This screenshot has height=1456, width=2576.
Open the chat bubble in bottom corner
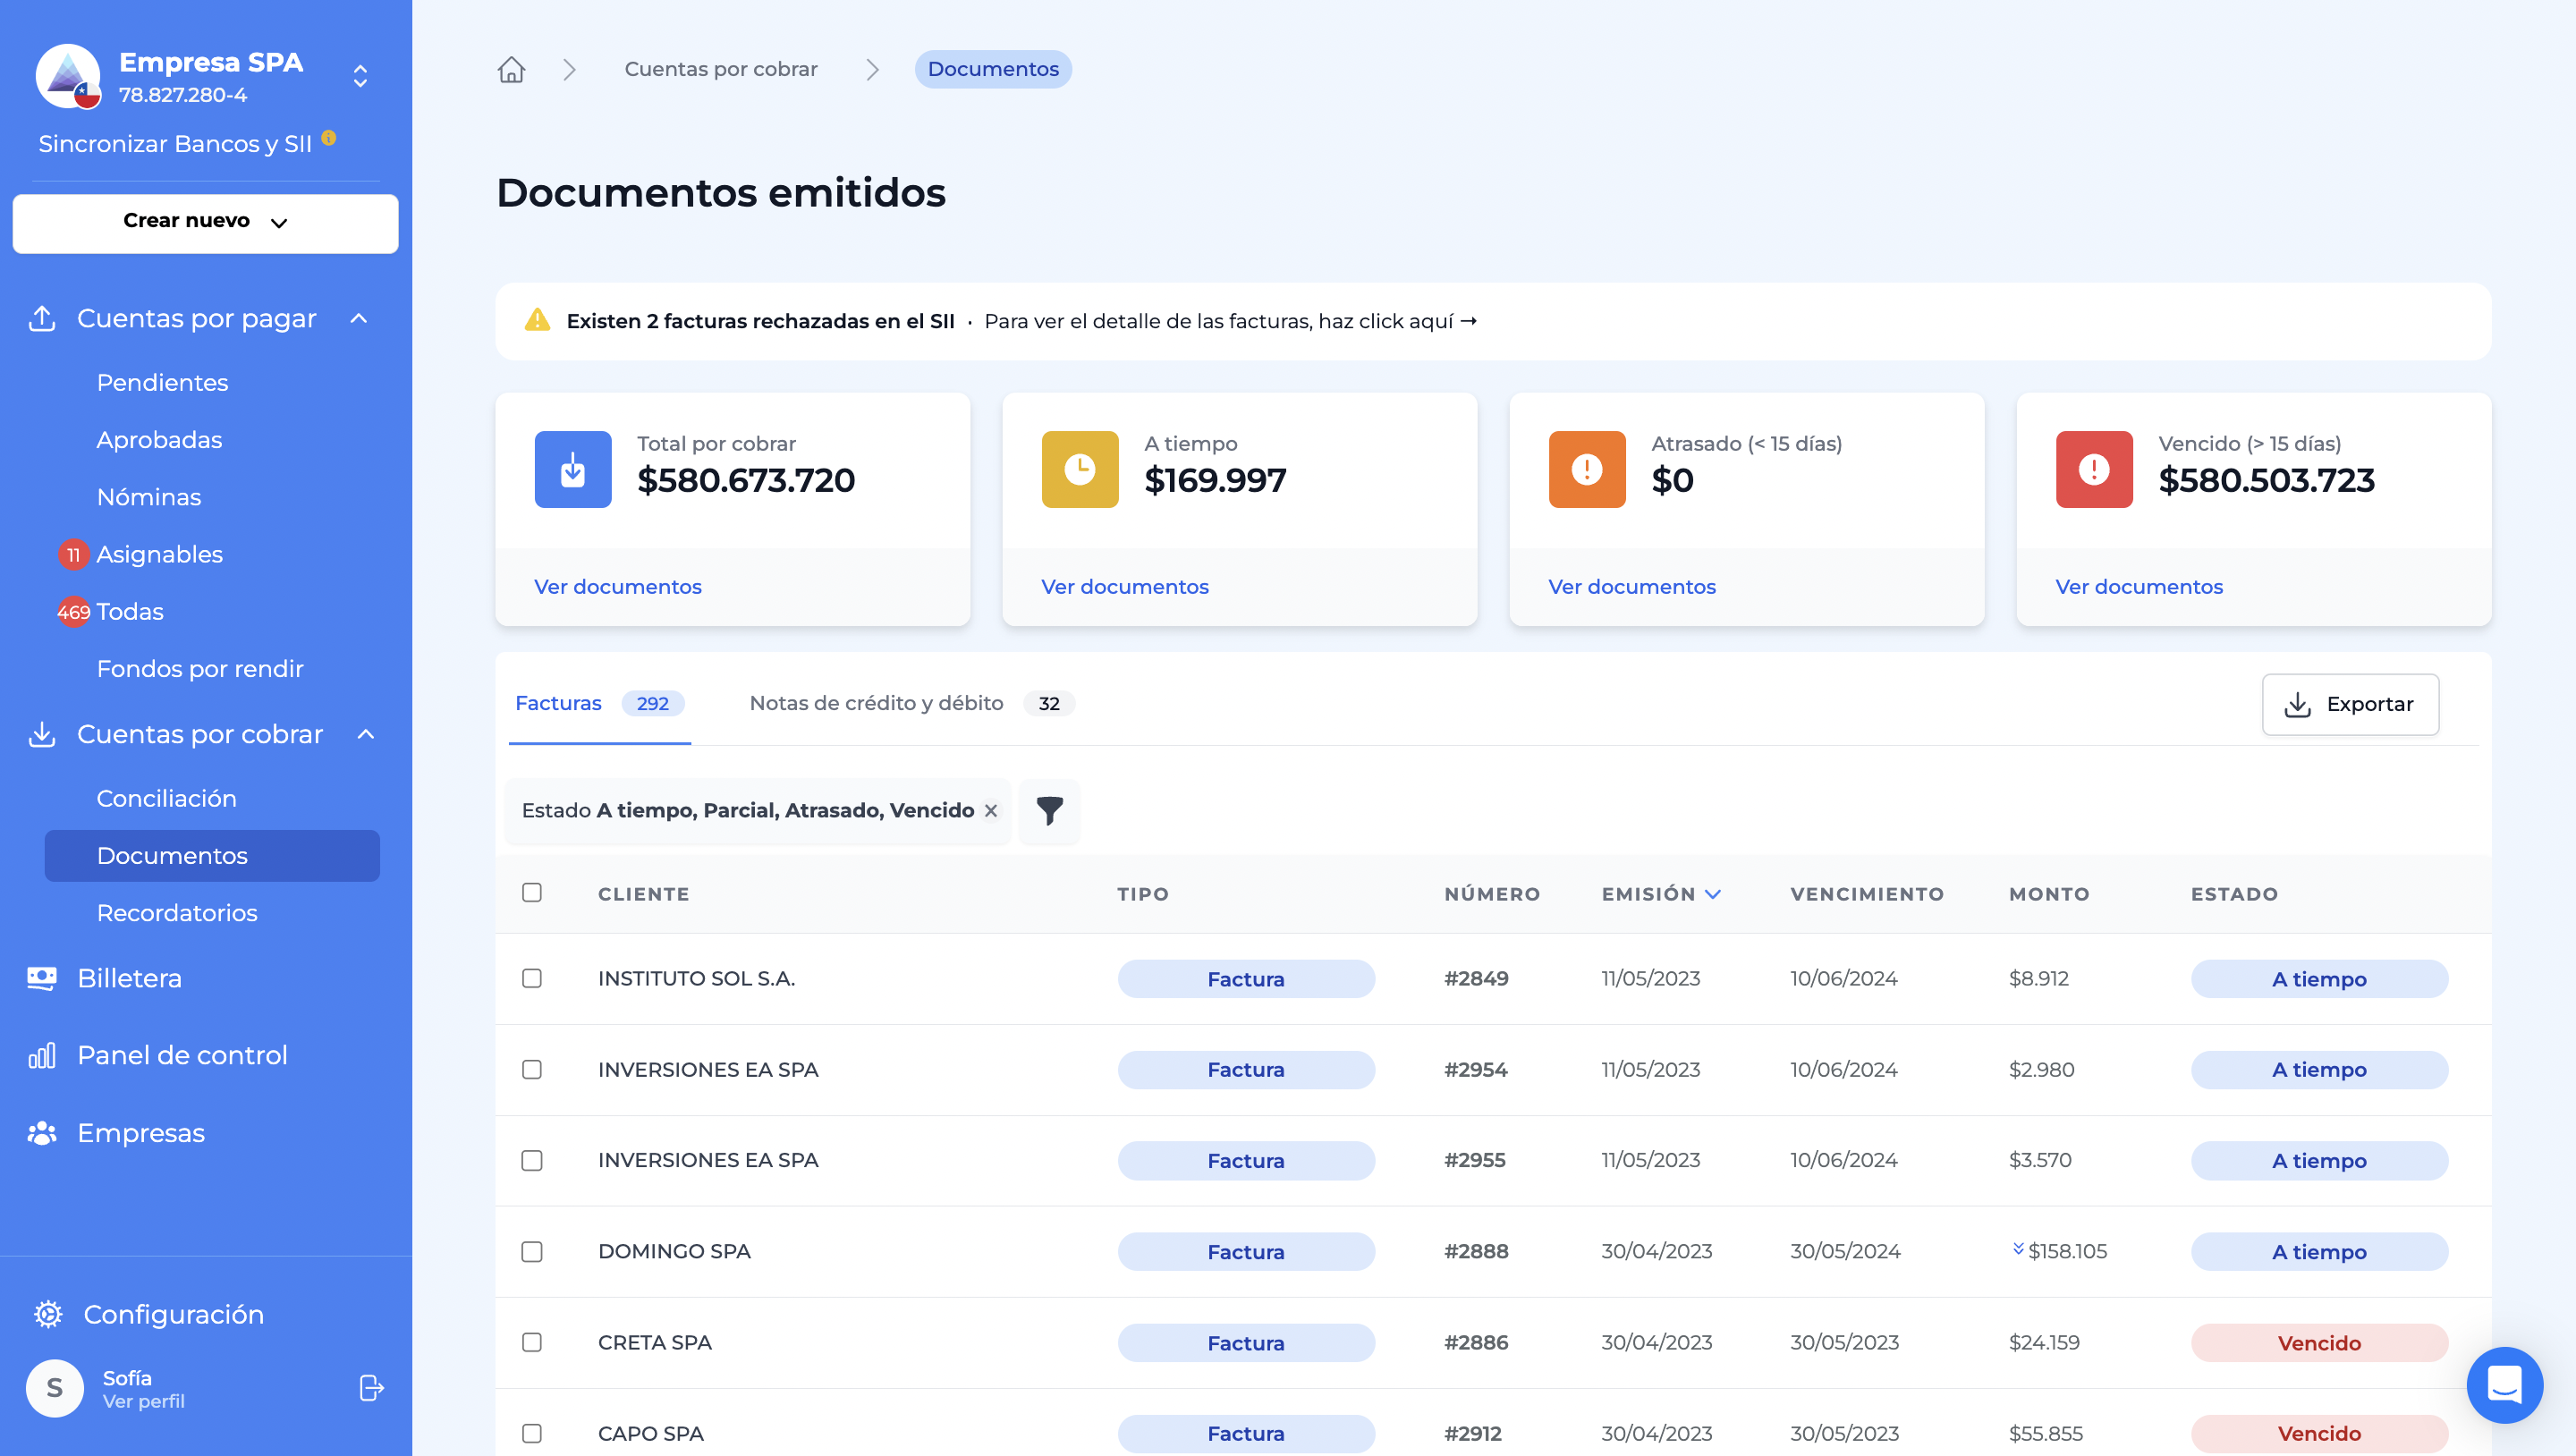click(x=2505, y=1385)
